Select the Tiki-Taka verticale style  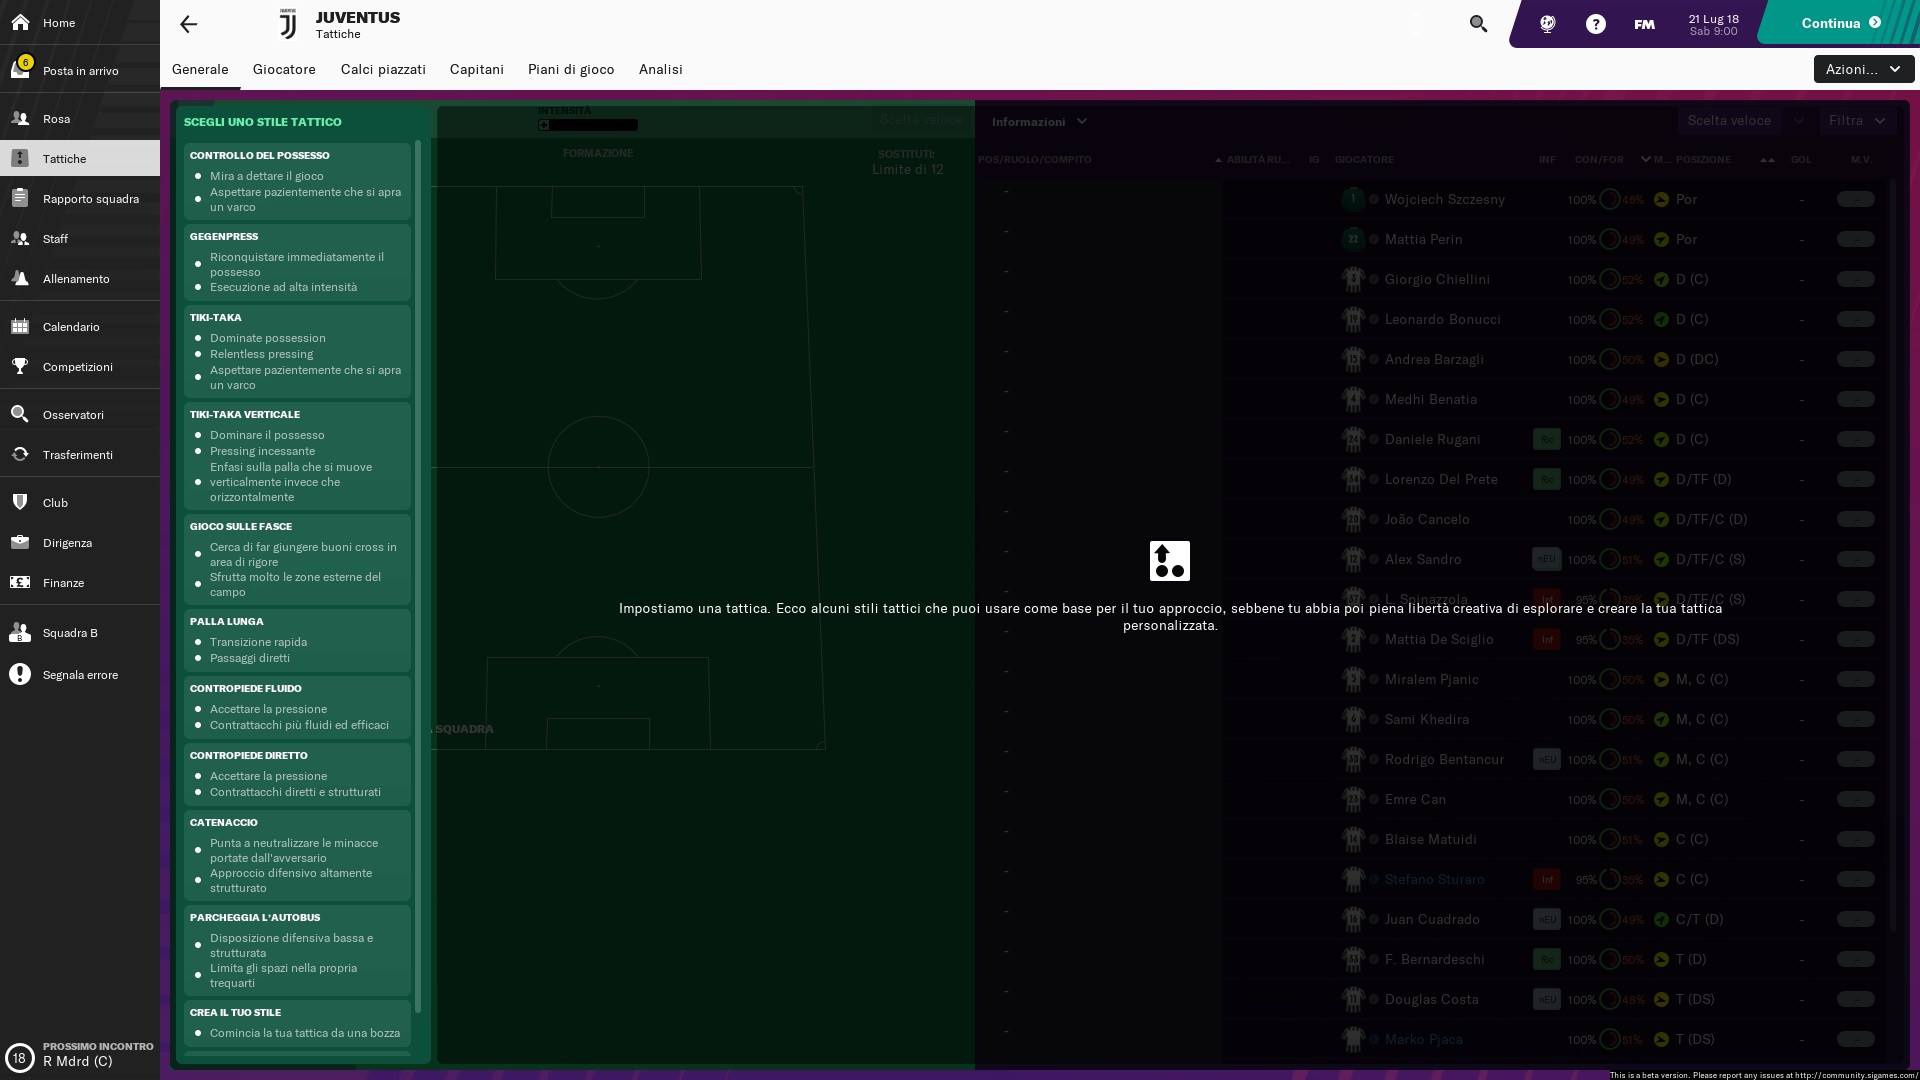tap(297, 455)
